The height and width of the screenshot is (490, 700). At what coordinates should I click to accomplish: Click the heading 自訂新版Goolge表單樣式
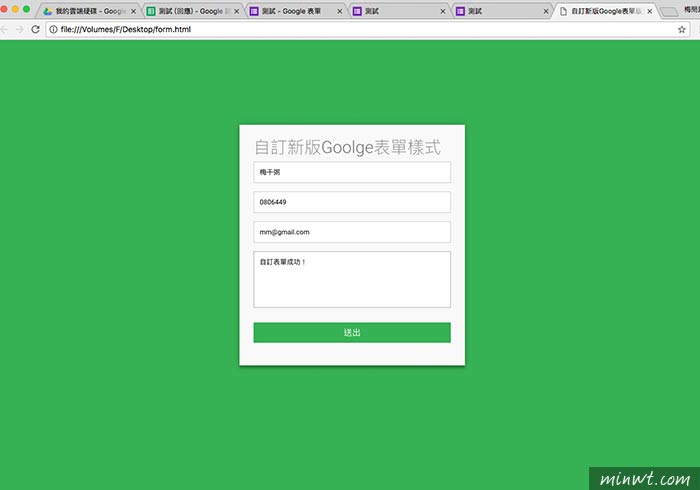coord(348,147)
